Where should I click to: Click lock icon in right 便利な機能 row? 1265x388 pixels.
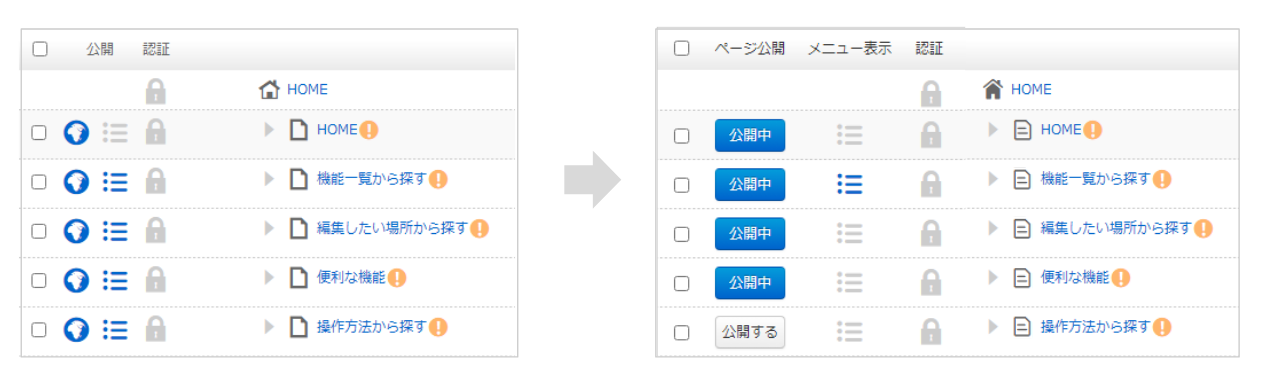pyautogui.click(x=931, y=282)
